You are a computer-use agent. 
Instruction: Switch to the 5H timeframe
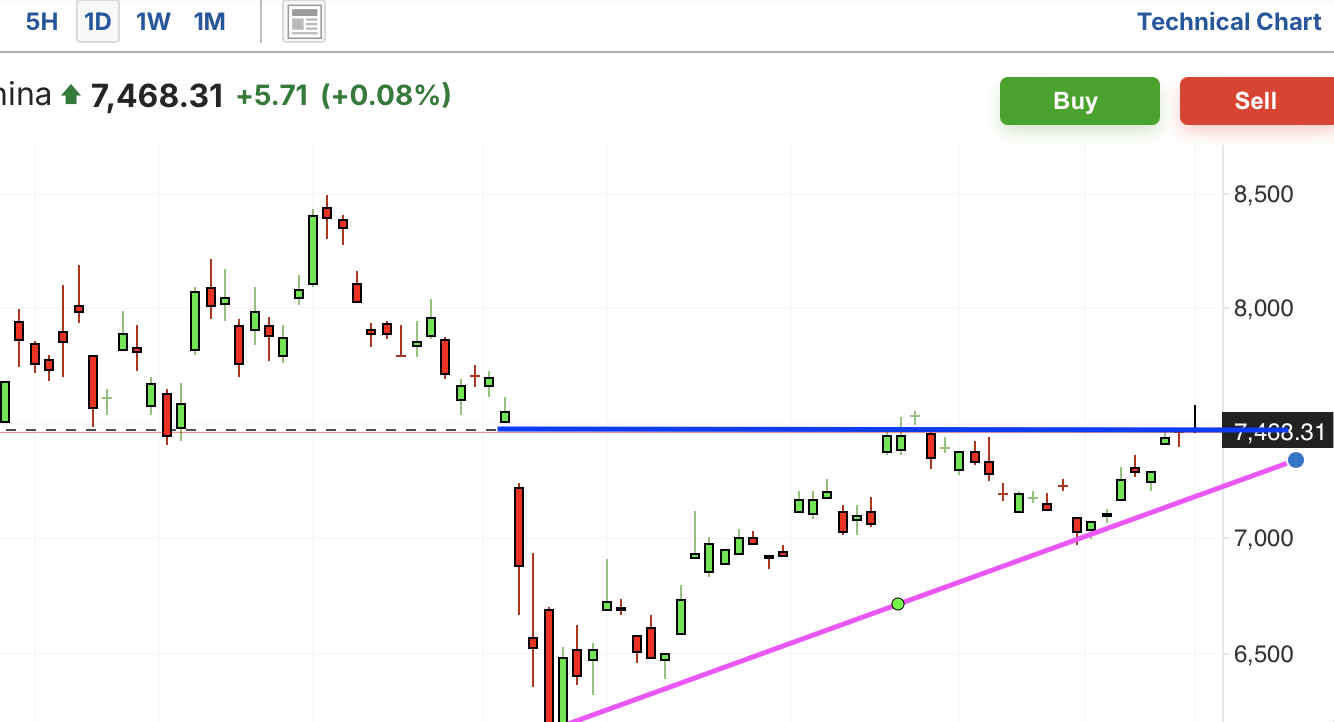42,21
